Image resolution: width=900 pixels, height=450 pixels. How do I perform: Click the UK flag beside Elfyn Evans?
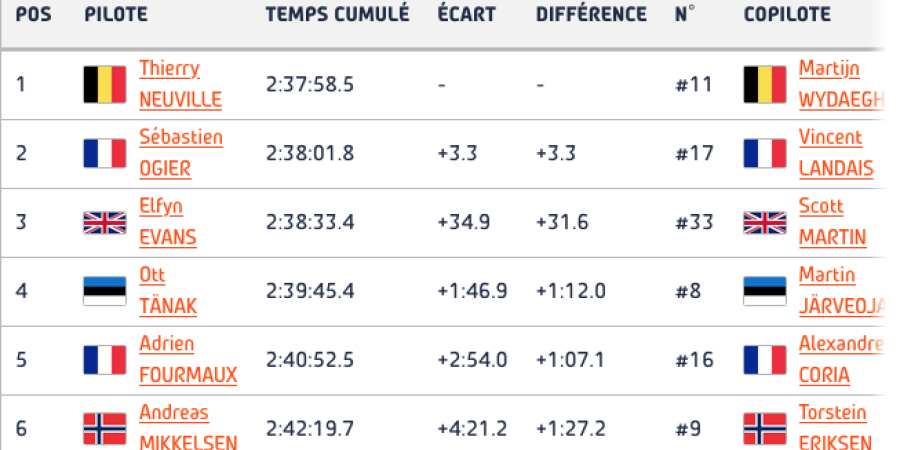104,222
